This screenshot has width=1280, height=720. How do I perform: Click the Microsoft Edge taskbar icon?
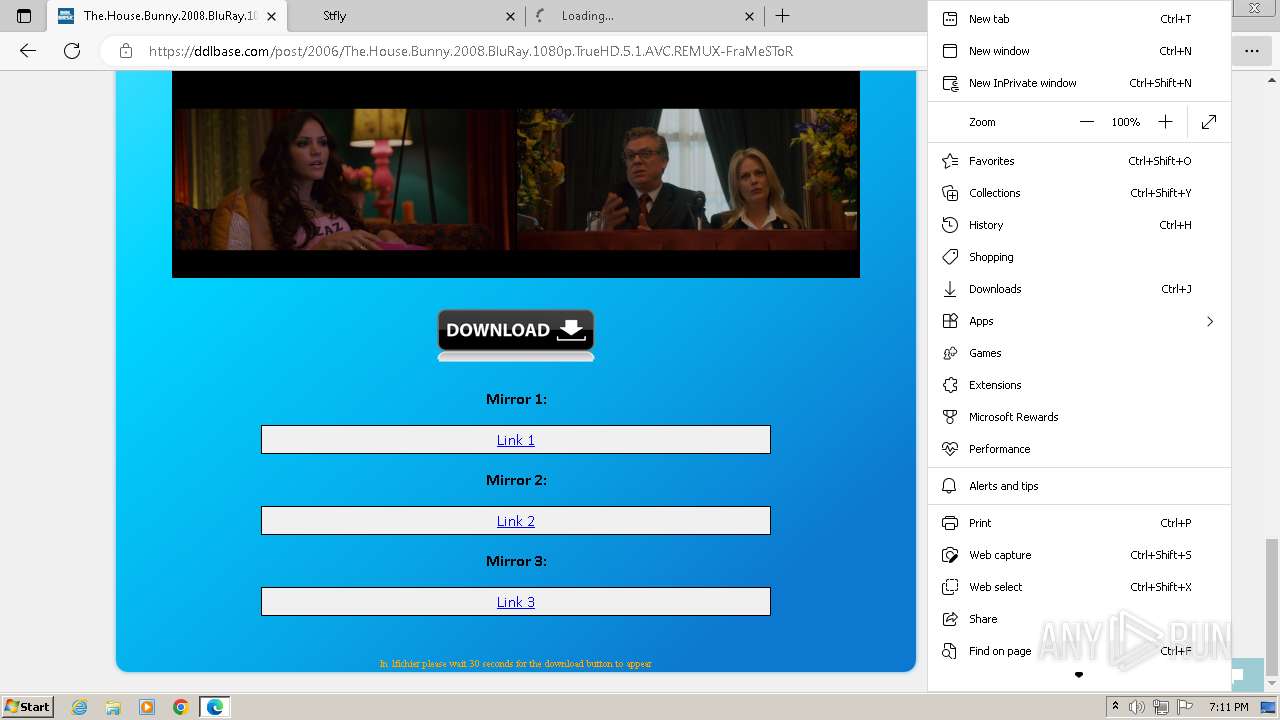[215, 707]
